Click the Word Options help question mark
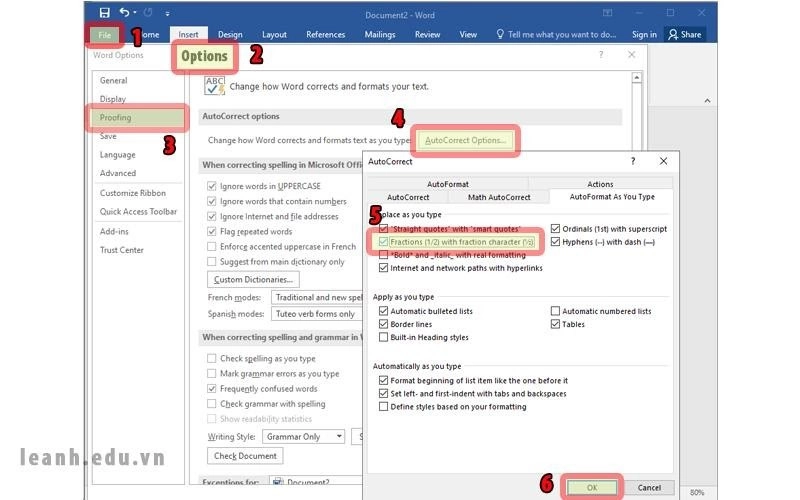This screenshot has width=800, height=500. (x=601, y=54)
